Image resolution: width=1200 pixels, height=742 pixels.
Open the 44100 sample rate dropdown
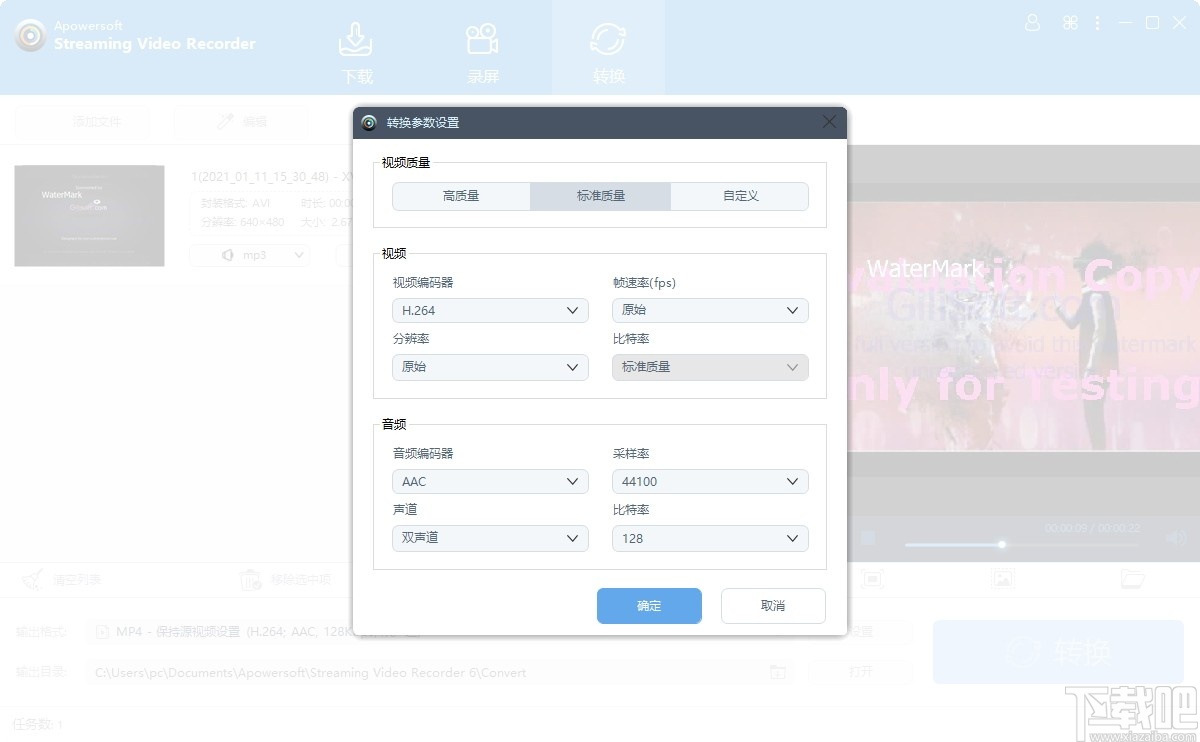[x=710, y=481]
